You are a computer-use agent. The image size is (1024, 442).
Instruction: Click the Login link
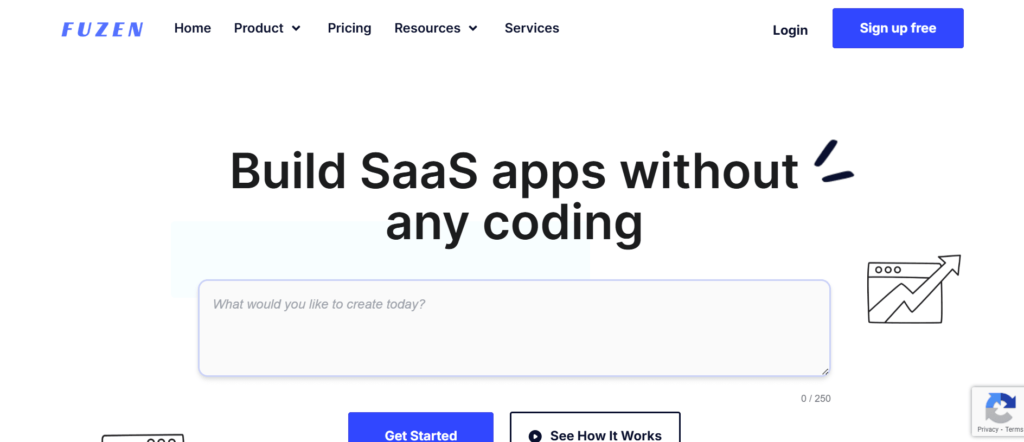tap(790, 30)
